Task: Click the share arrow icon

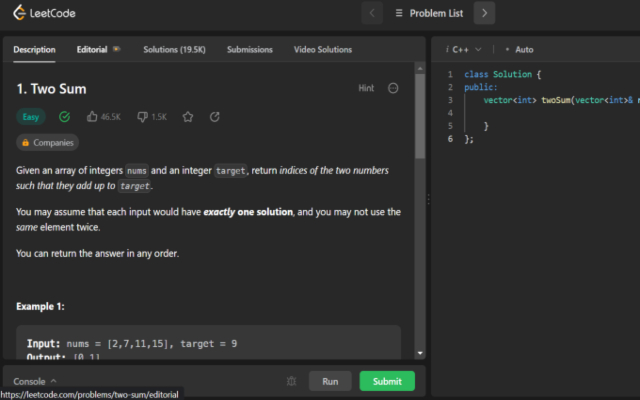Action: (215, 117)
